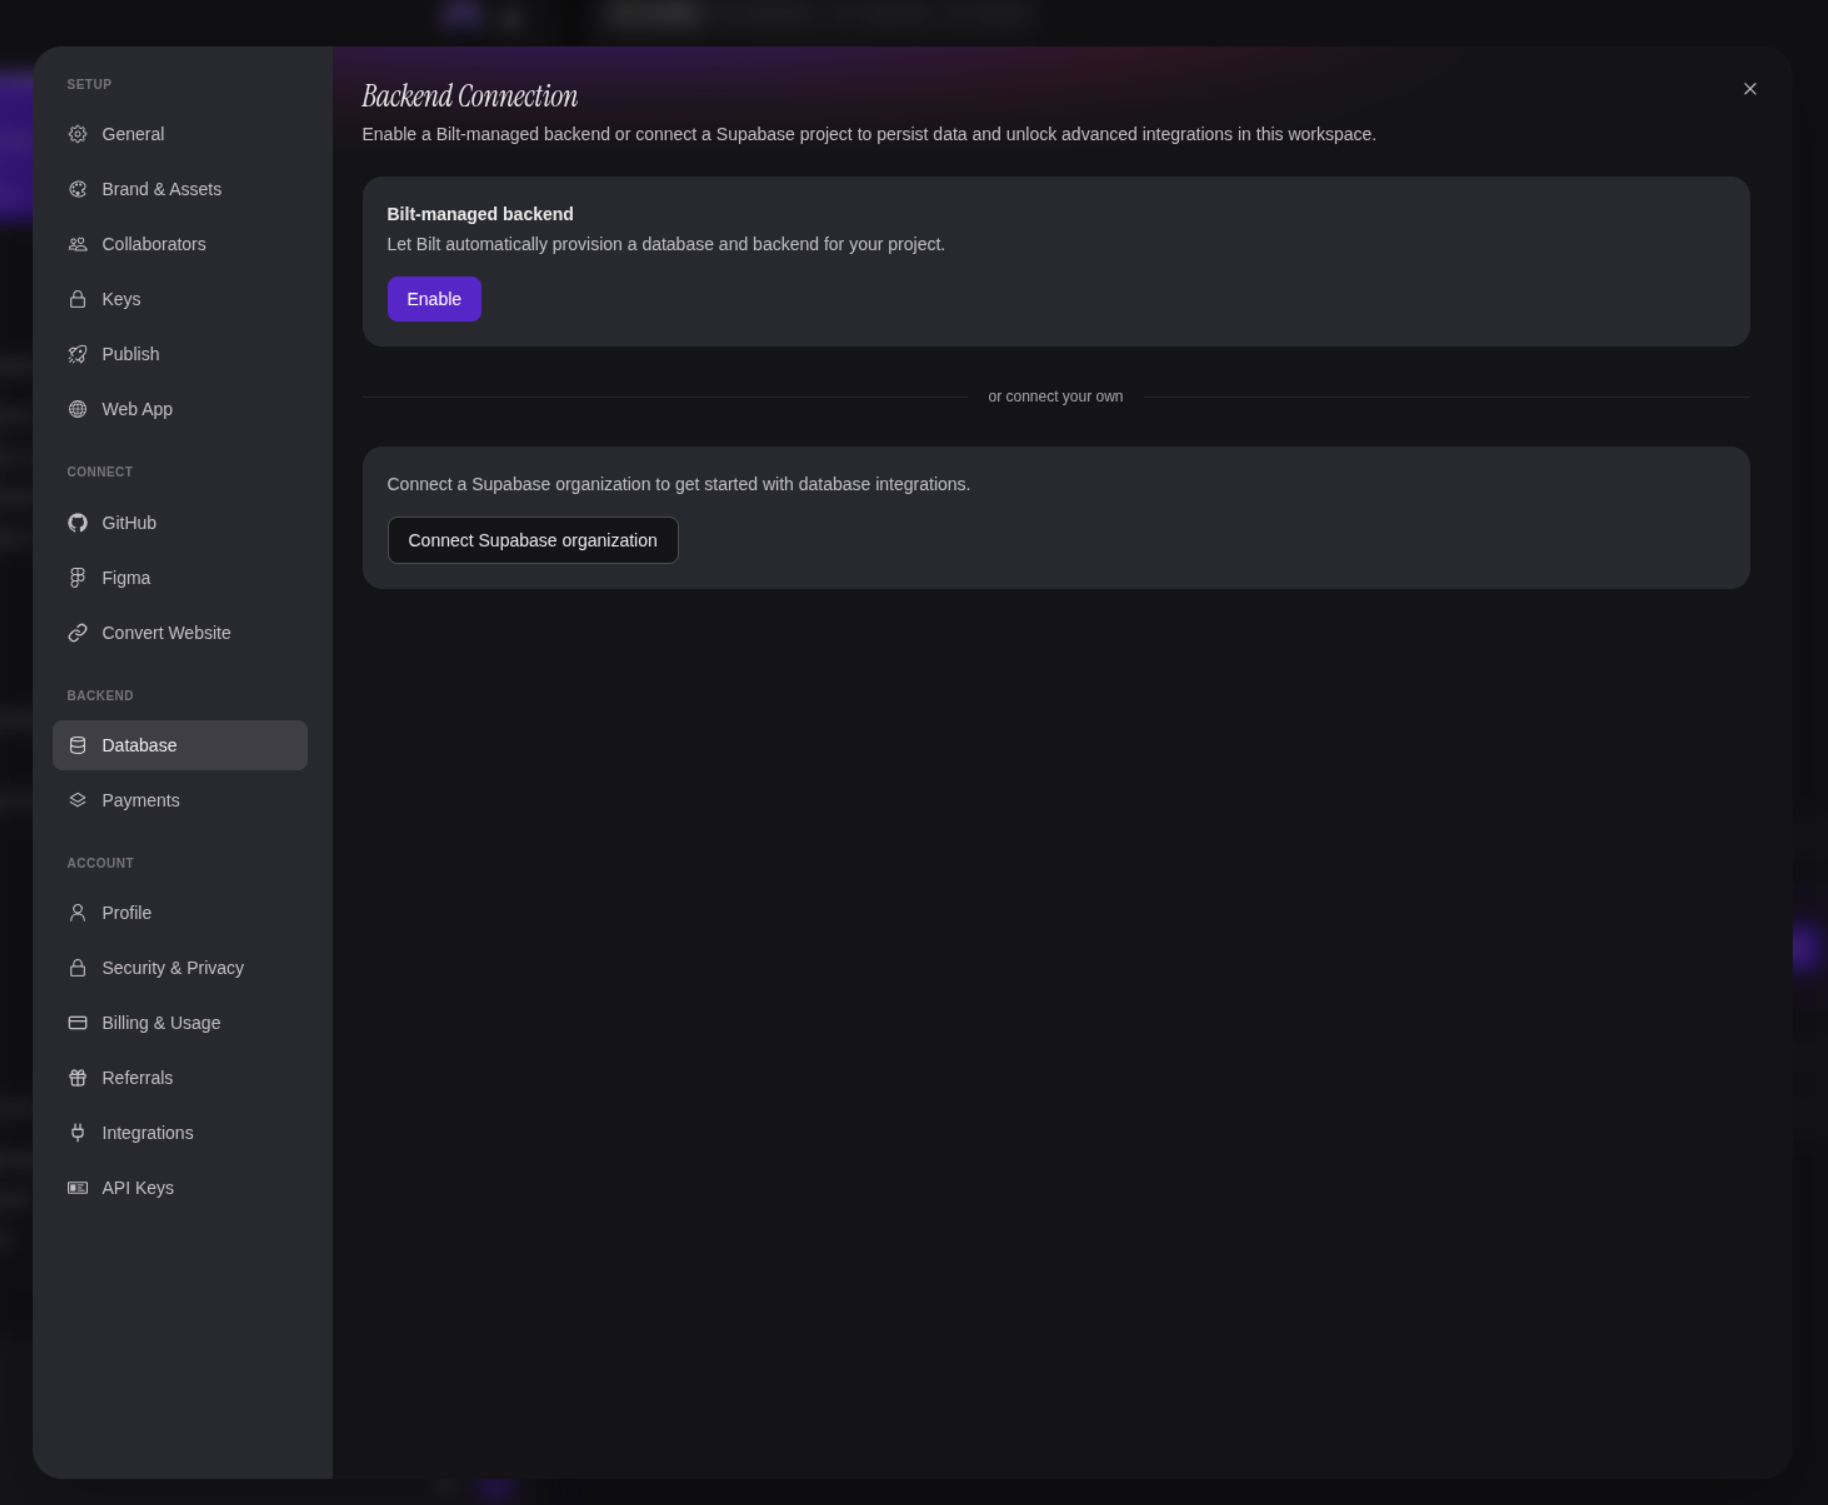The width and height of the screenshot is (1828, 1505).
Task: Click the Publish rocket icon
Action: [77, 354]
